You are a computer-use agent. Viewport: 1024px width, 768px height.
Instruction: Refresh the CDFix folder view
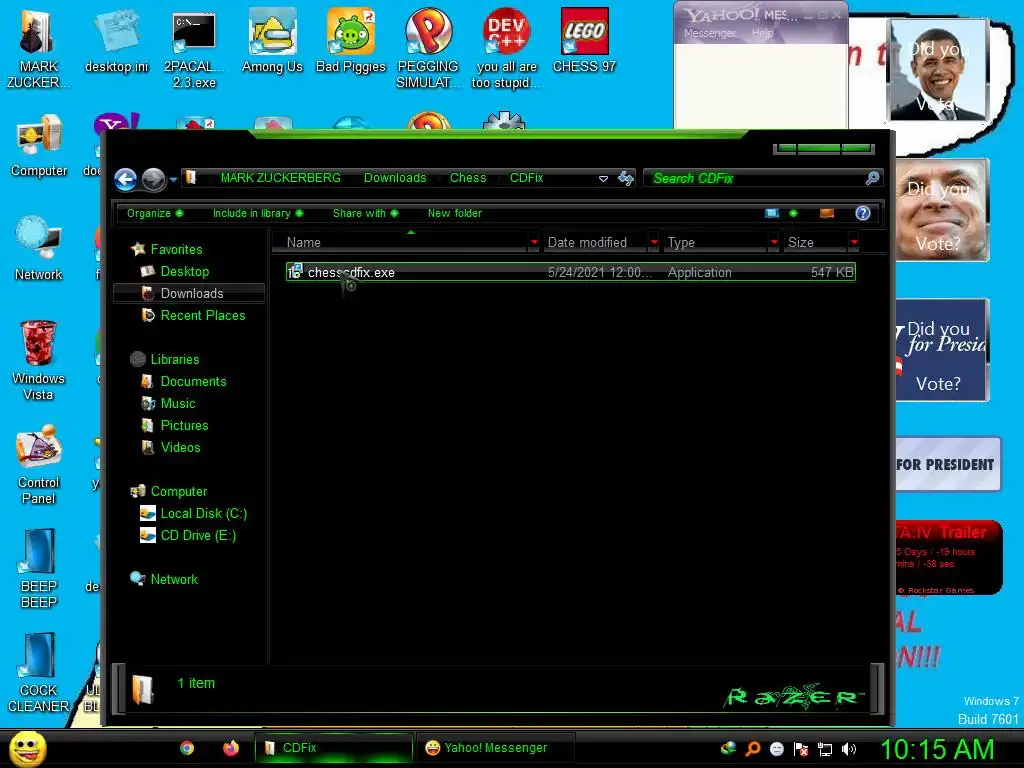coord(626,178)
